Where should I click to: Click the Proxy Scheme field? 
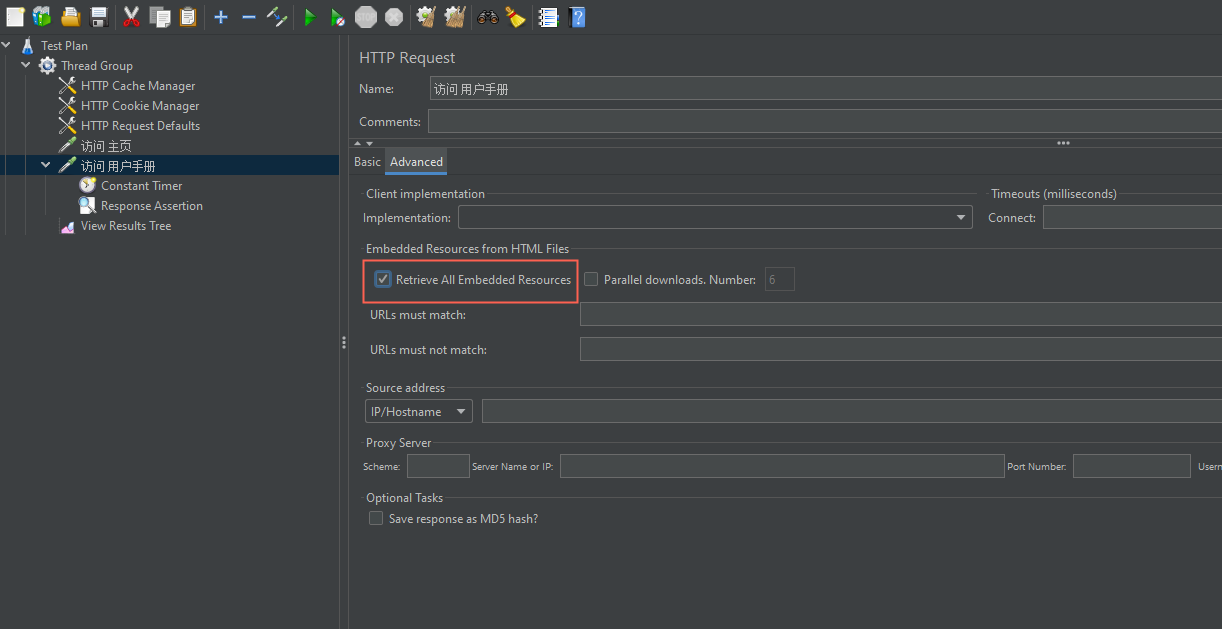pos(438,466)
